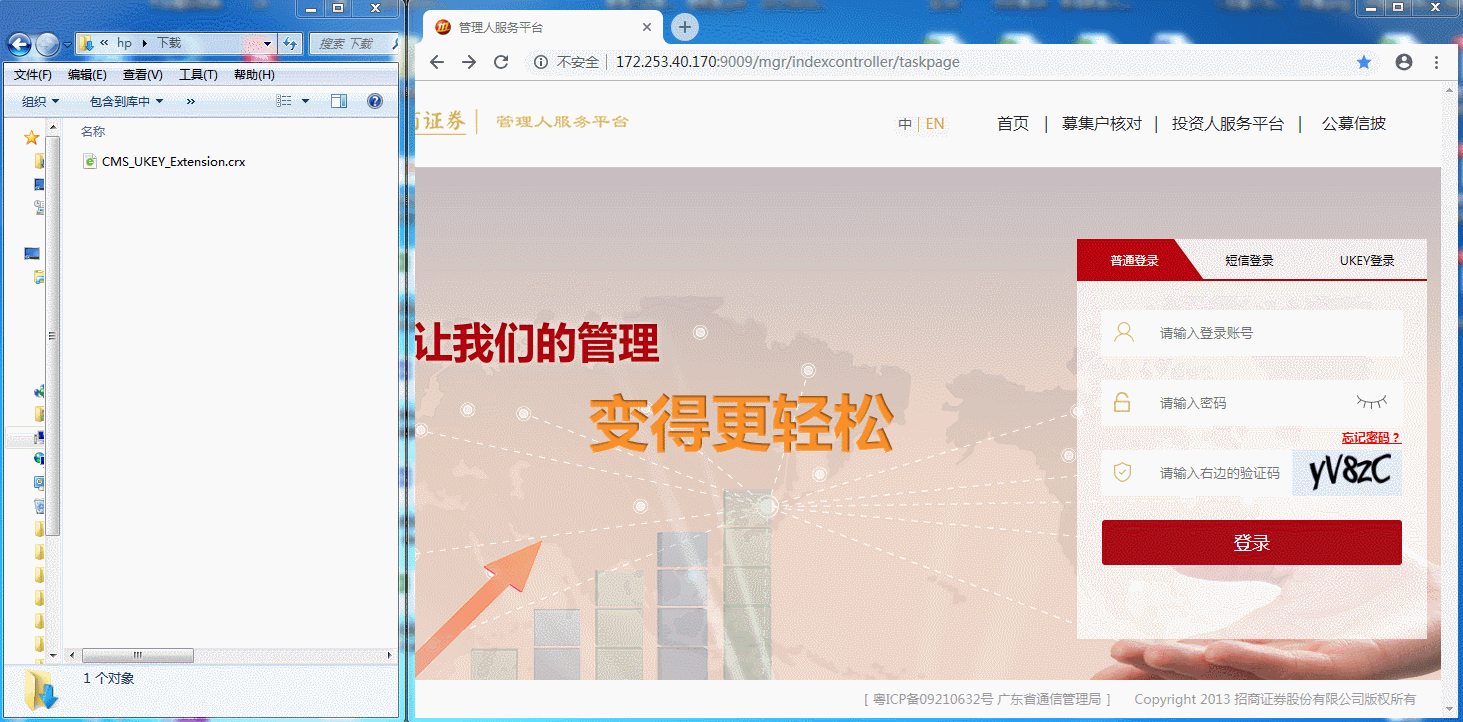Click the CMS_UKEY_Extension.crx file icon
This screenshot has width=1463, height=722.
(90, 161)
